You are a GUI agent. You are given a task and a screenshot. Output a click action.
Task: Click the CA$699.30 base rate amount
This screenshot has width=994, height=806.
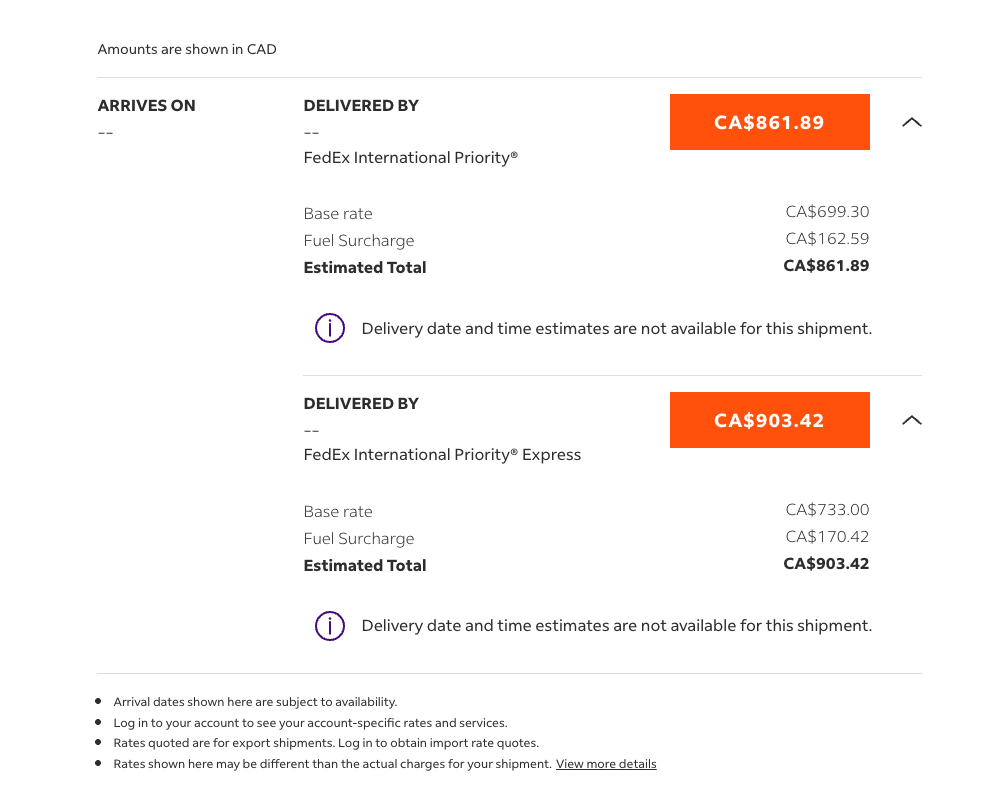point(827,211)
